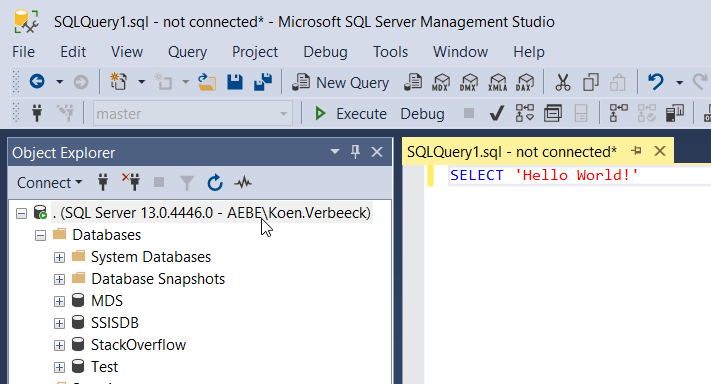Screen dimensions: 711x384
Task: Click the New Project icon
Action: click(119, 82)
